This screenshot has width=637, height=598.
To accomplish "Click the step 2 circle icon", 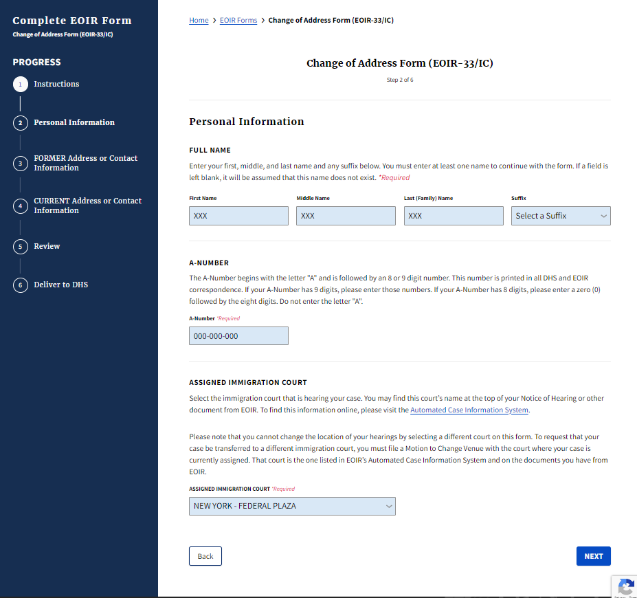I will [19, 123].
